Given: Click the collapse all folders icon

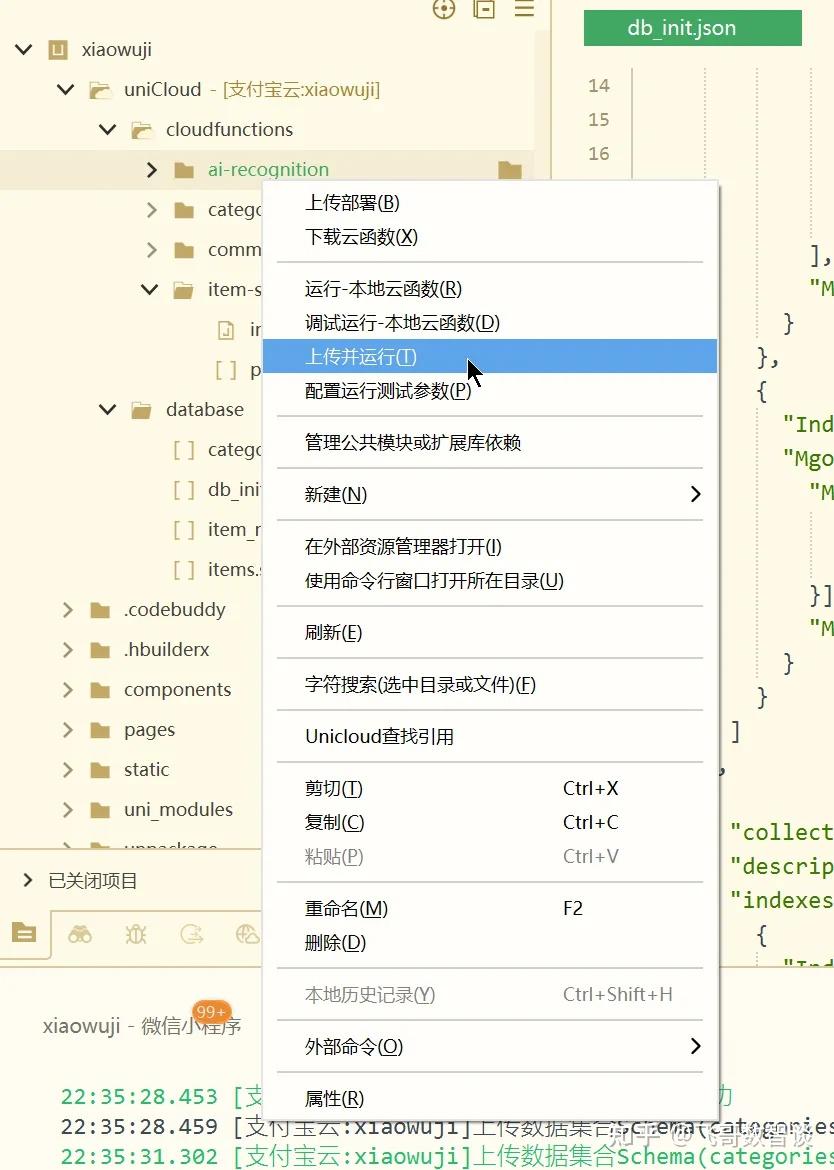Looking at the screenshot, I should coord(484,9).
